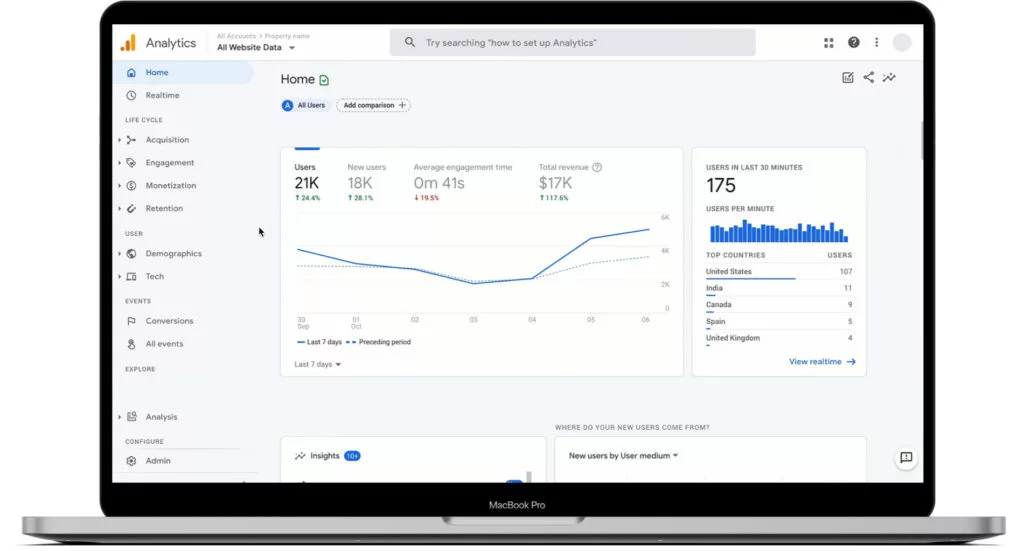The width and height of the screenshot is (1024, 551).
Task: Follow the View realtime link
Action: (822, 362)
